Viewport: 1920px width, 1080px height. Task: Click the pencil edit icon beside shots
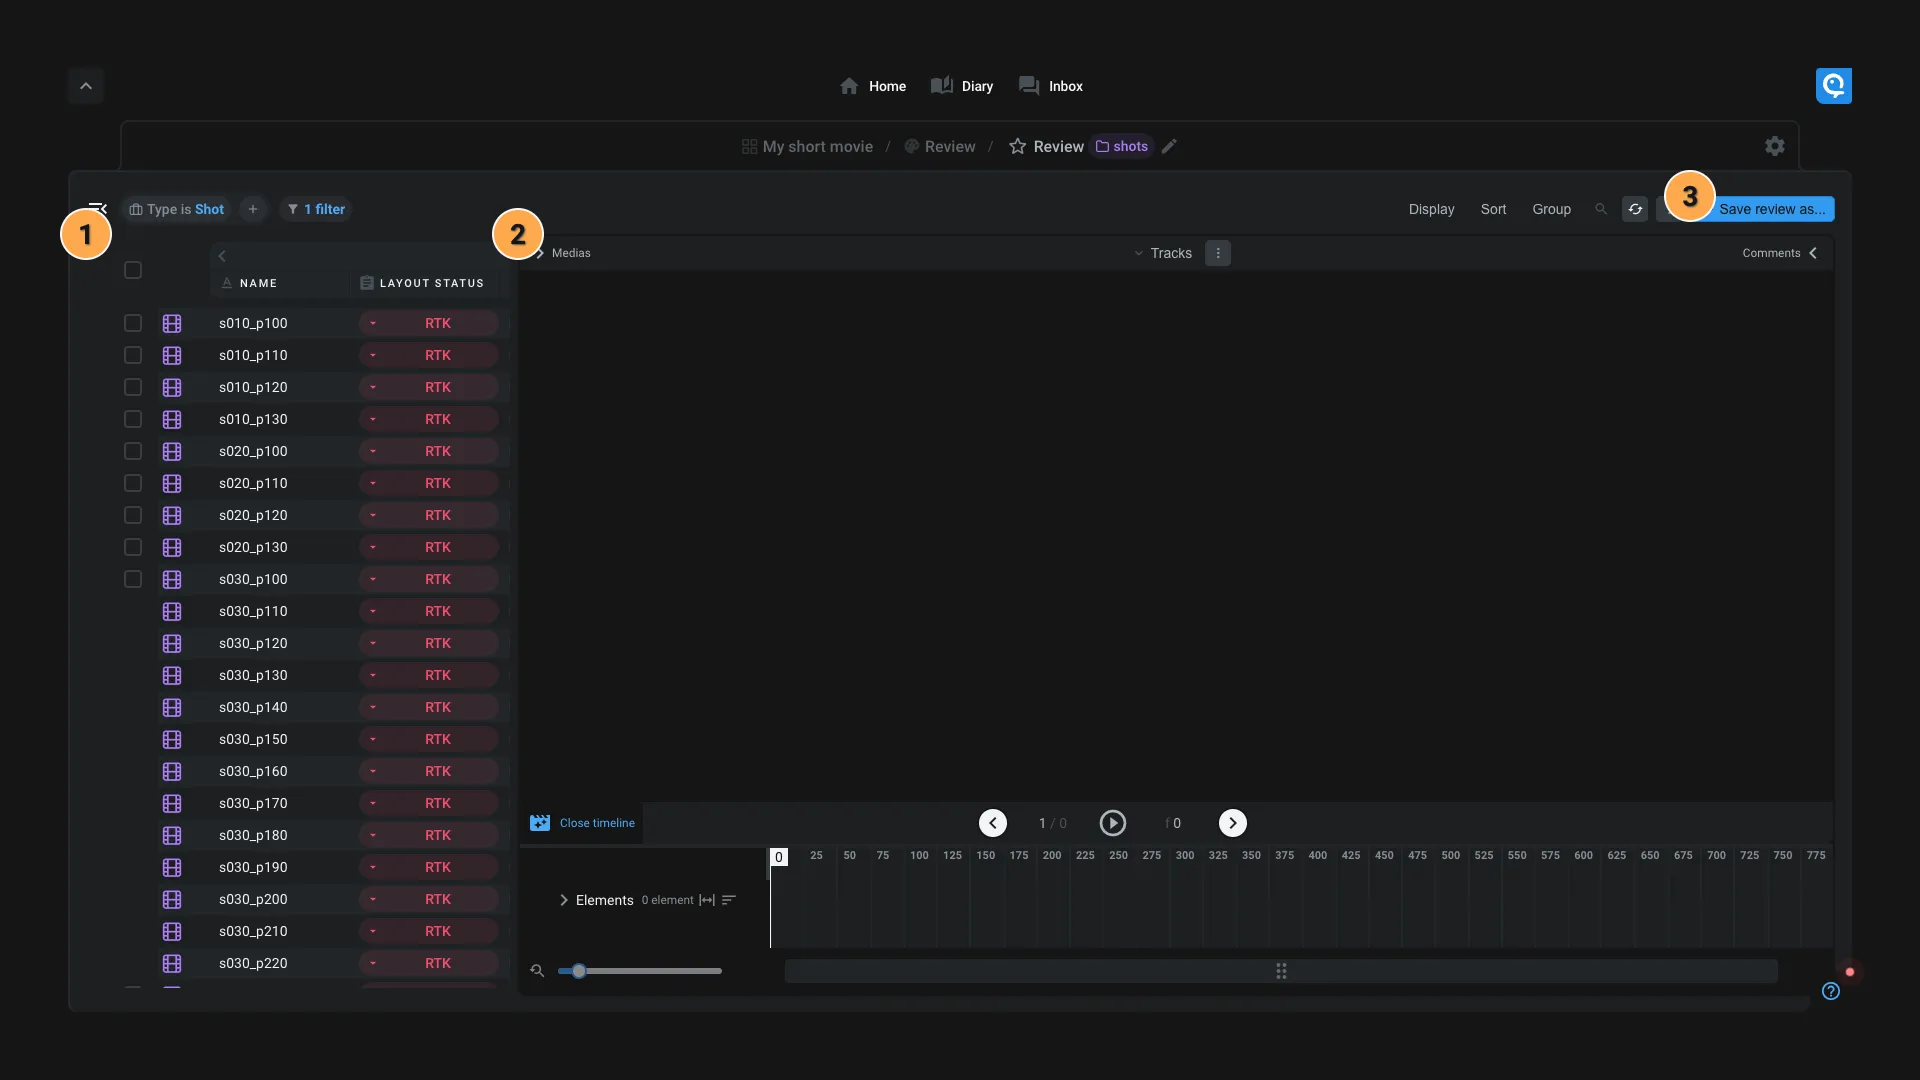(1169, 146)
